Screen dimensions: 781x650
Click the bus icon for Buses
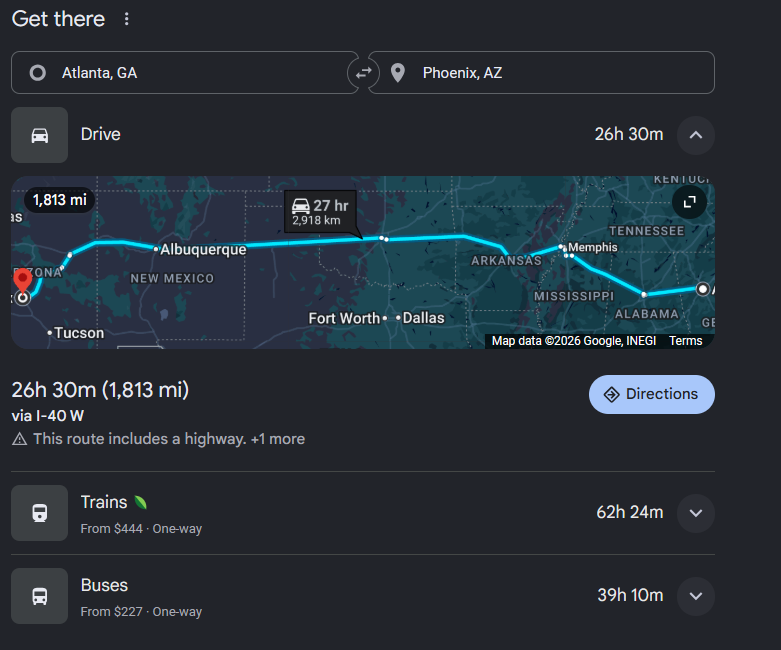coord(40,596)
